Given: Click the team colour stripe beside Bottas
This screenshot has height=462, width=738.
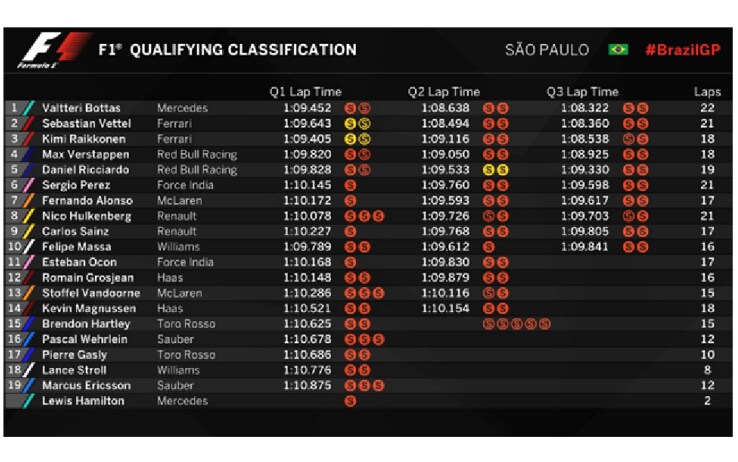Looking at the screenshot, I should (29, 108).
